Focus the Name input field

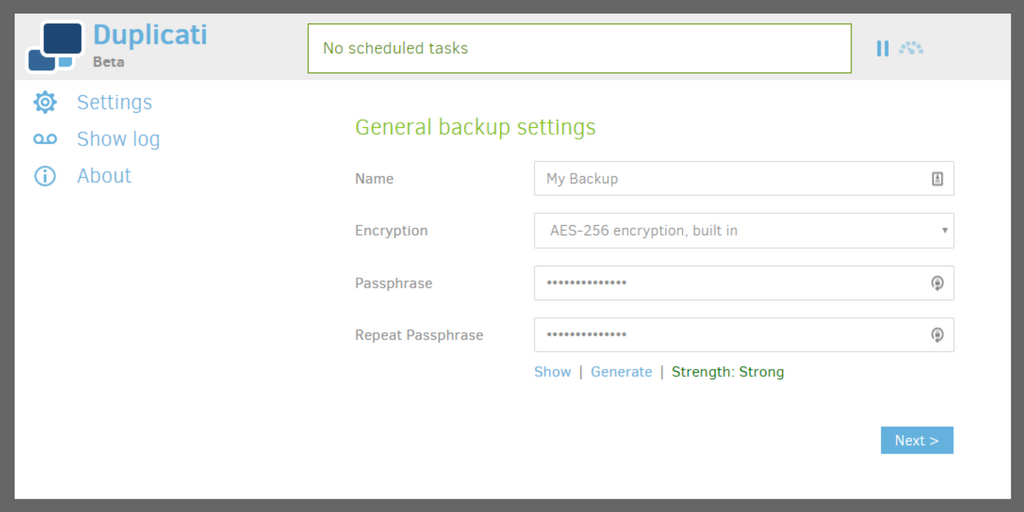[x=744, y=178]
